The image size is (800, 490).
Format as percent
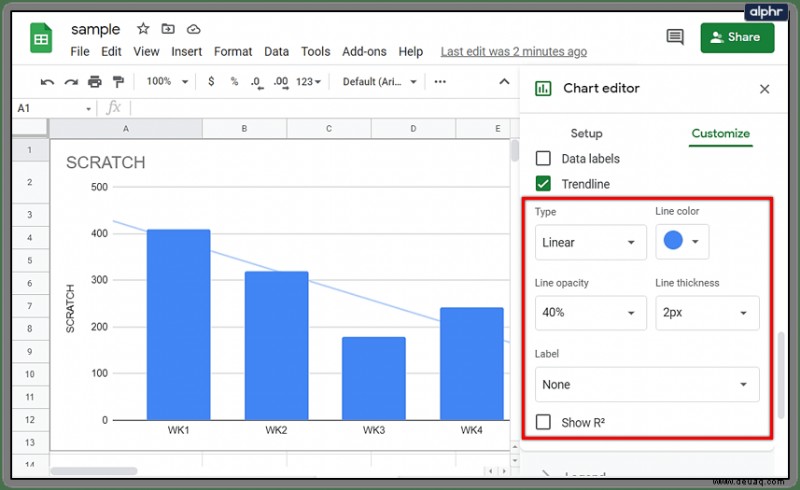point(234,81)
